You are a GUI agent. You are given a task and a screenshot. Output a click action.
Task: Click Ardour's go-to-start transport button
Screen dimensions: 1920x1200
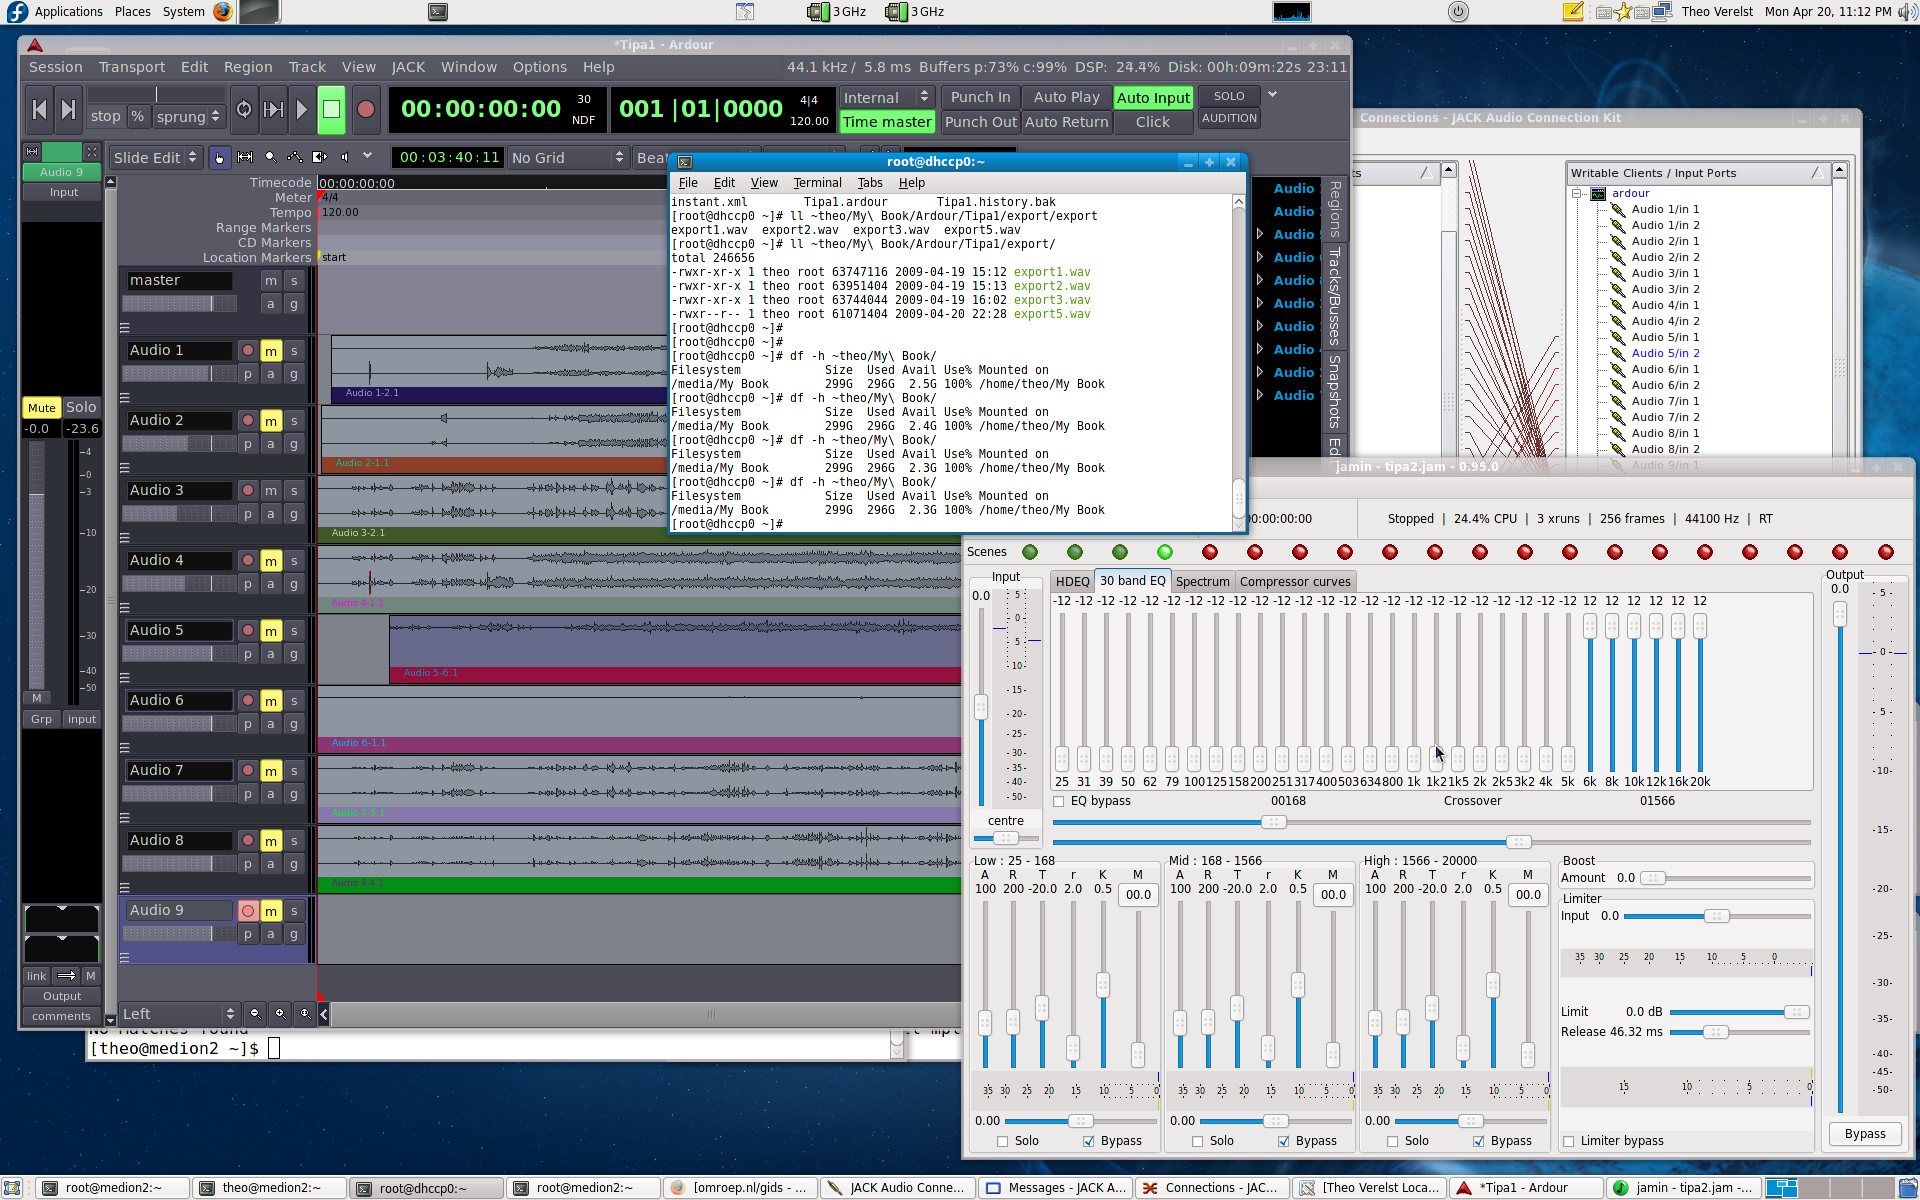coord(39,109)
